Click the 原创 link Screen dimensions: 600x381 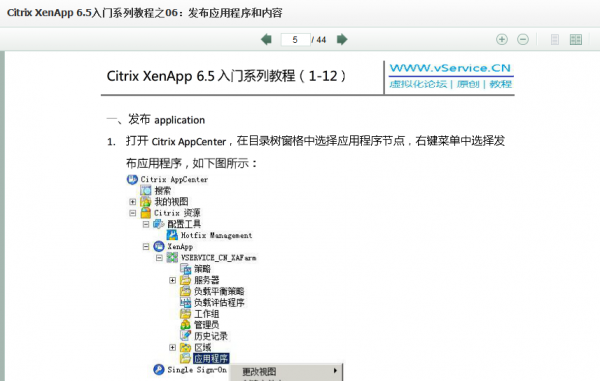(x=468, y=84)
